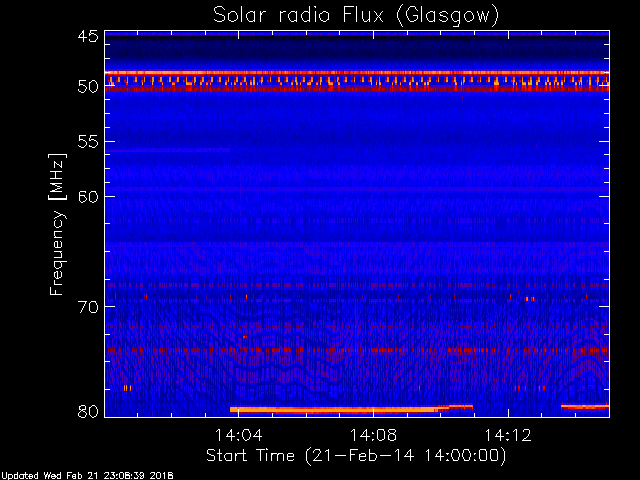Select the 50 MHz frequency tick label
Screen dimensions: 640x480
[87, 87]
